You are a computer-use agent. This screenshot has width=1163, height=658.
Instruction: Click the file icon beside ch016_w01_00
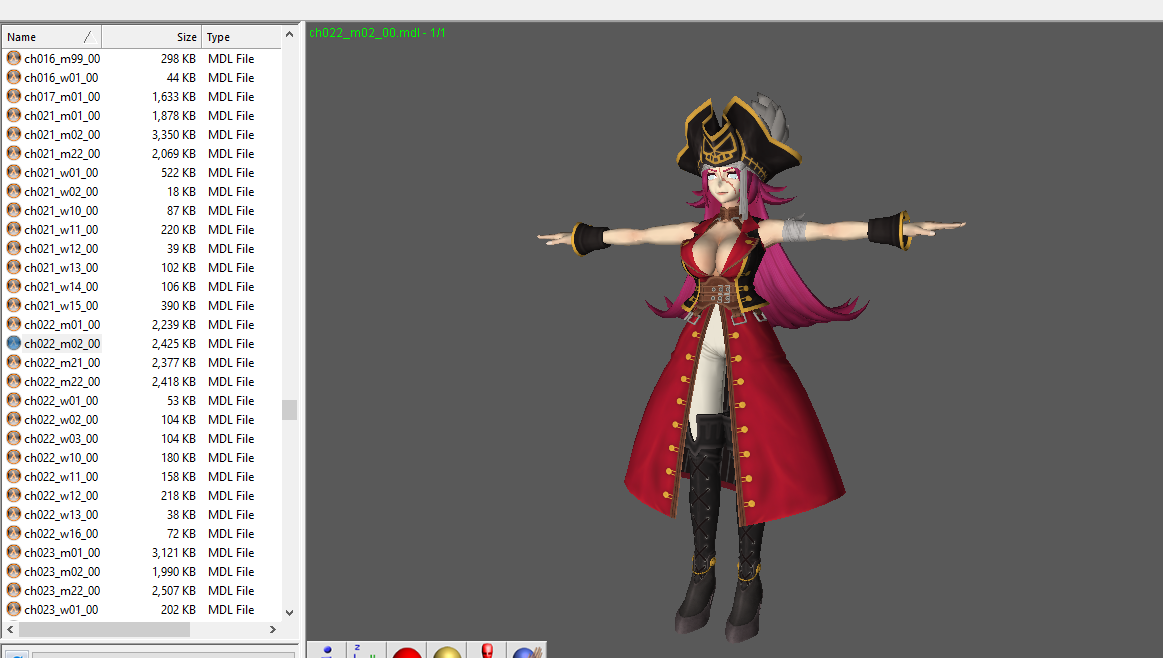click(13, 77)
